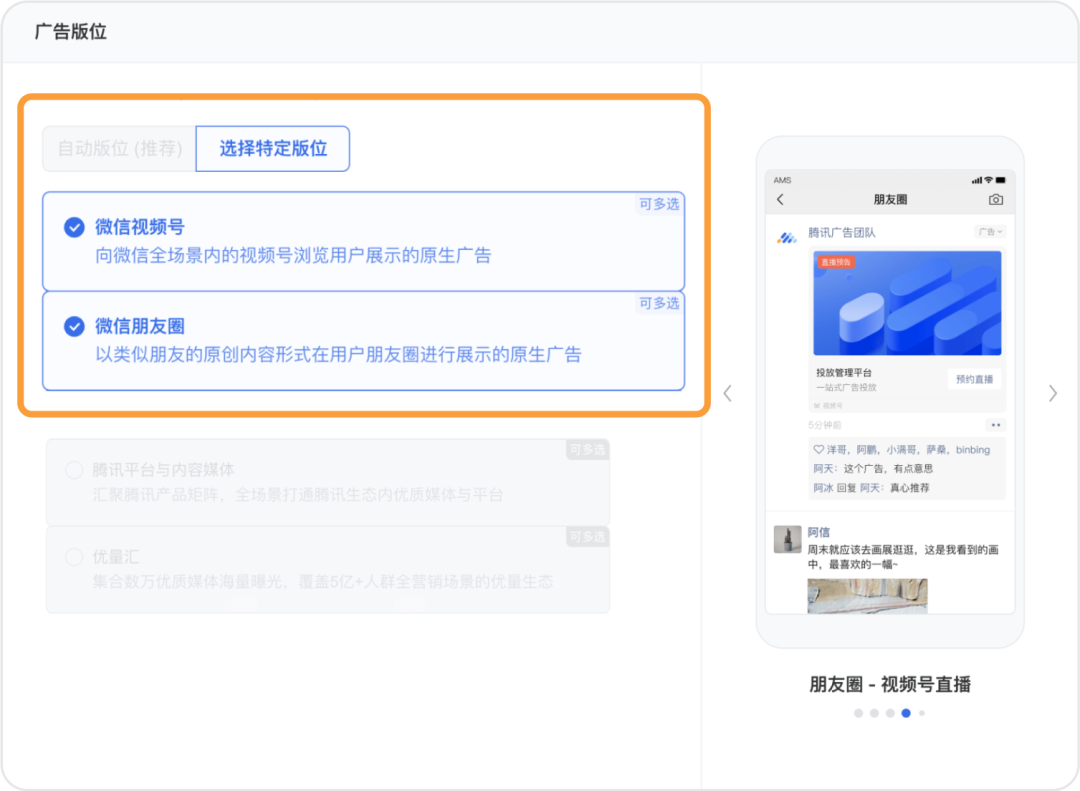Click the blue ad image thumbnail
The image size is (1080, 791).
click(x=907, y=303)
